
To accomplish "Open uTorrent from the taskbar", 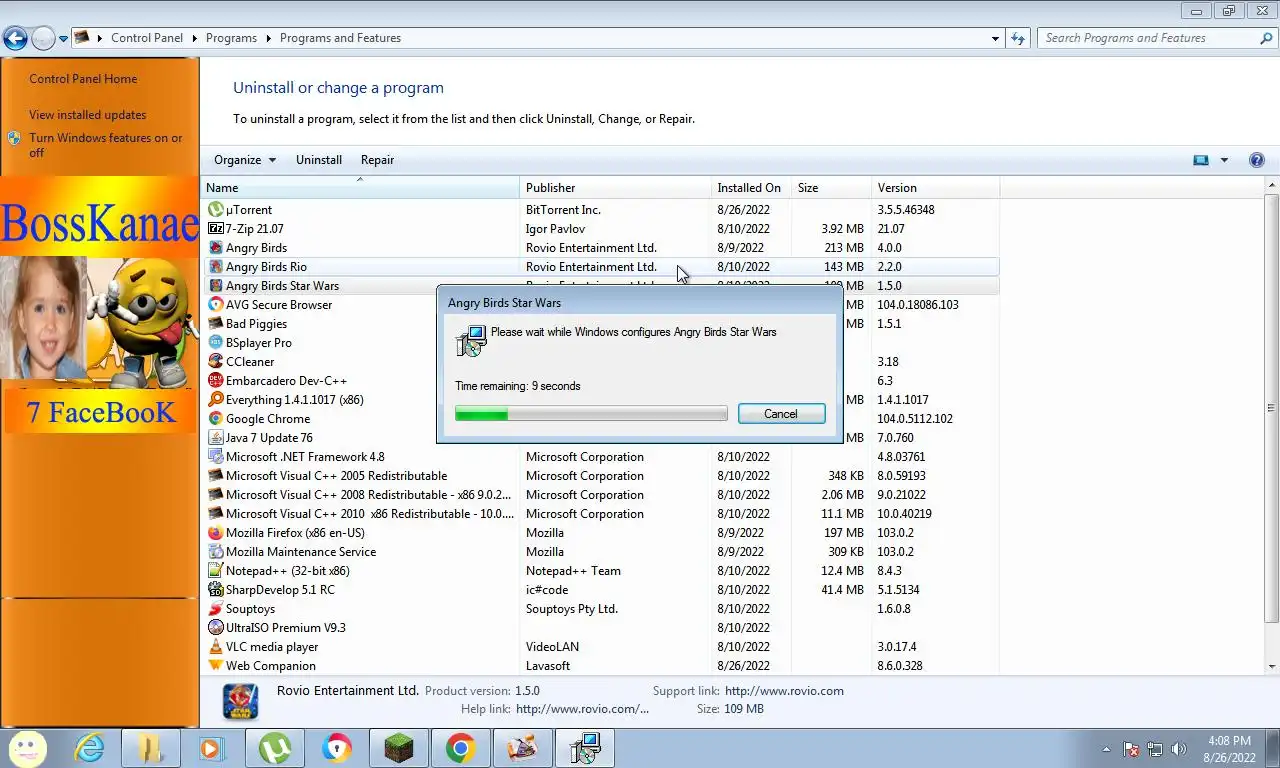I will point(276,748).
